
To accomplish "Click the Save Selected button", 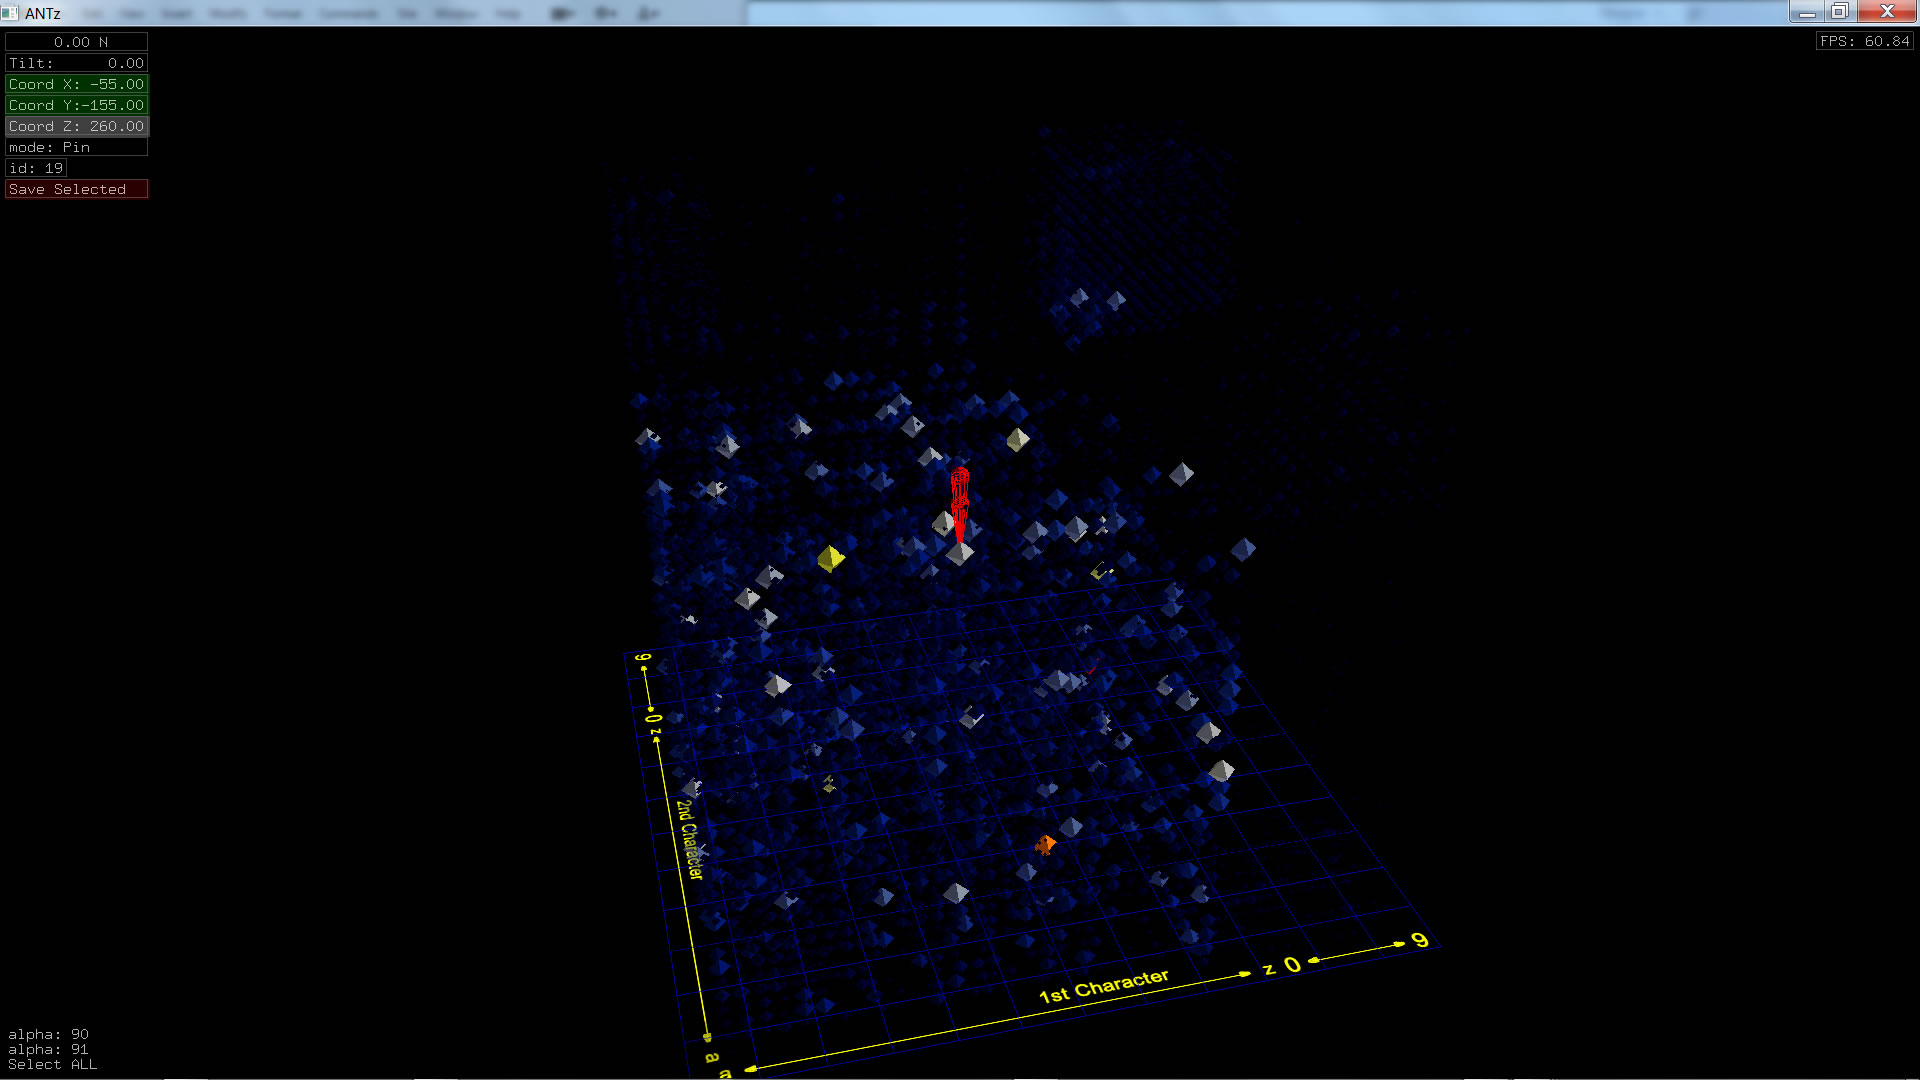I will pos(76,189).
